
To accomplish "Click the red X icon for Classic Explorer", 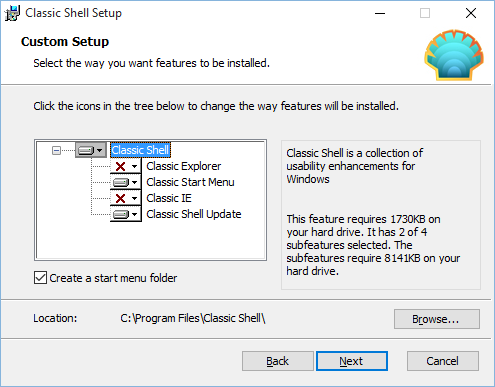I will coord(120,166).
